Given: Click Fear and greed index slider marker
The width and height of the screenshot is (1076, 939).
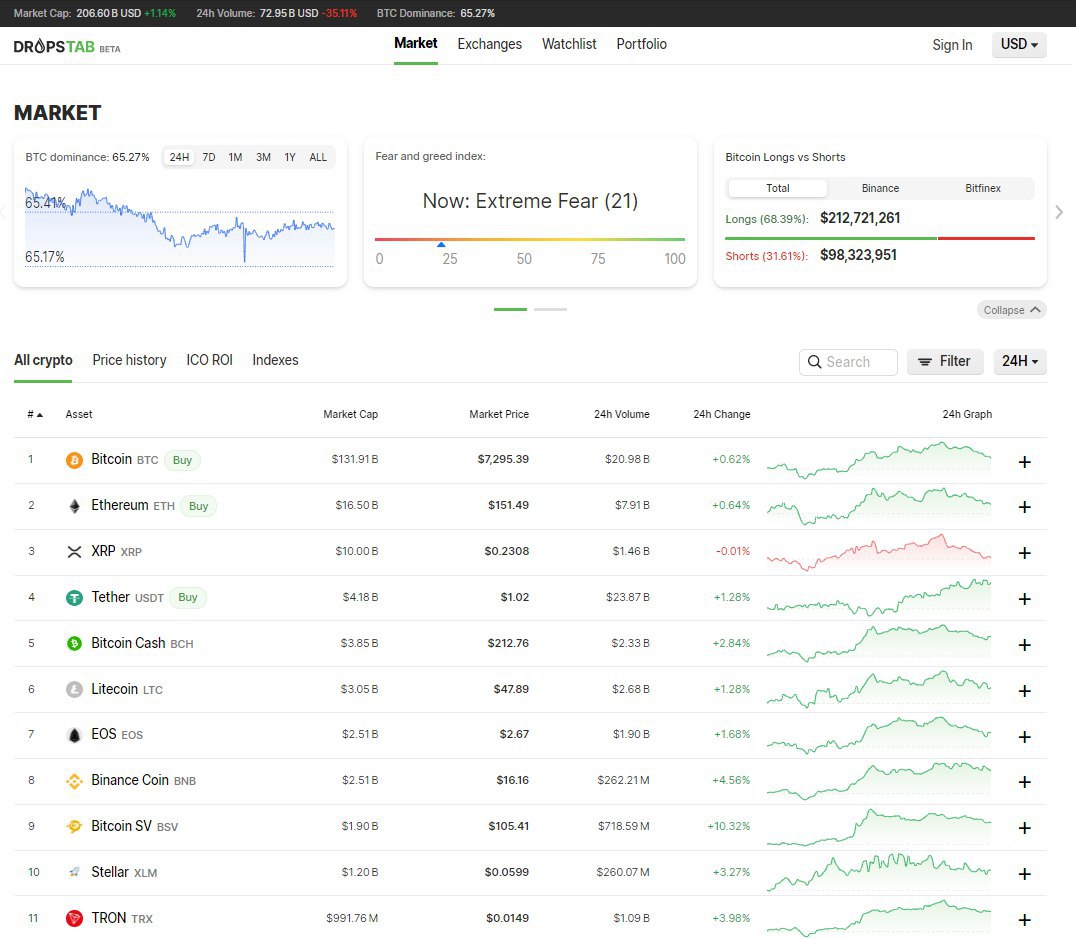Looking at the screenshot, I should (x=441, y=244).
